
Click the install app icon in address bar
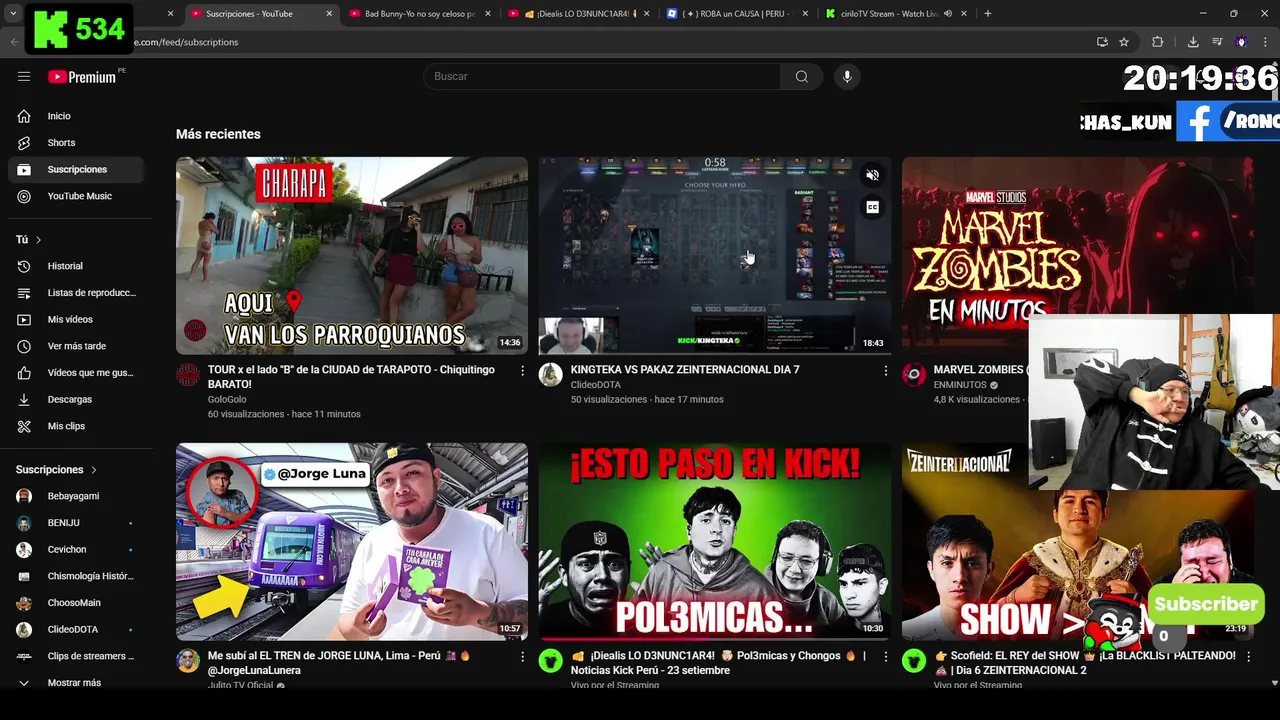(1102, 42)
